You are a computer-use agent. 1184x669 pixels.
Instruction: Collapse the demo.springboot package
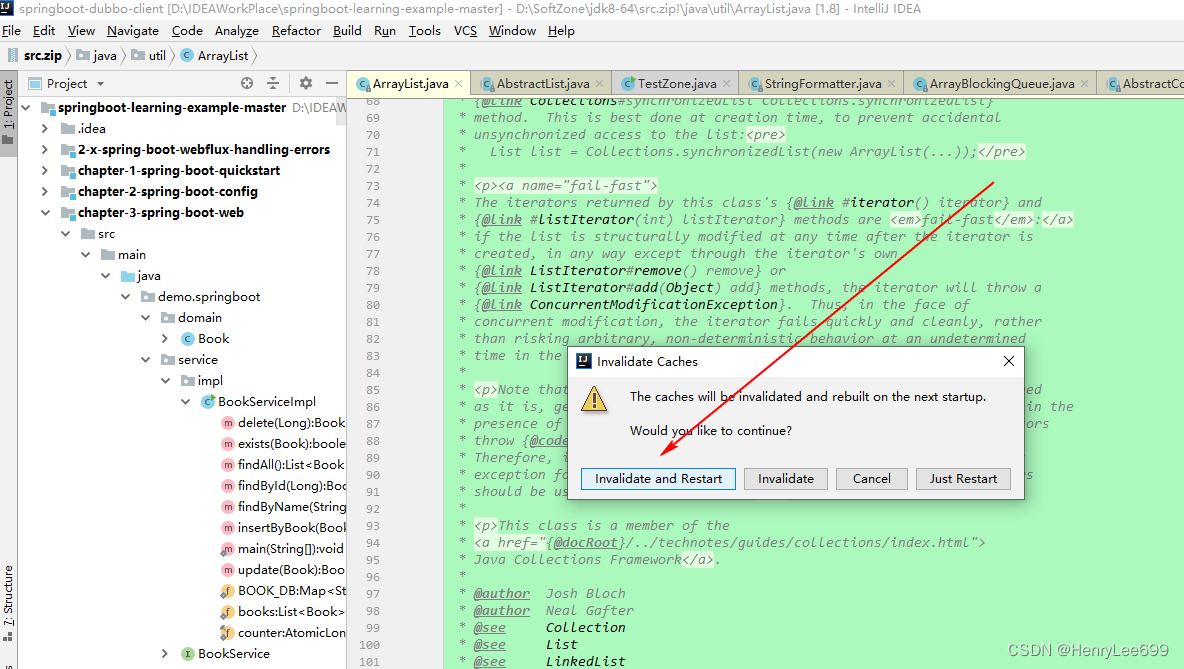[126, 297]
